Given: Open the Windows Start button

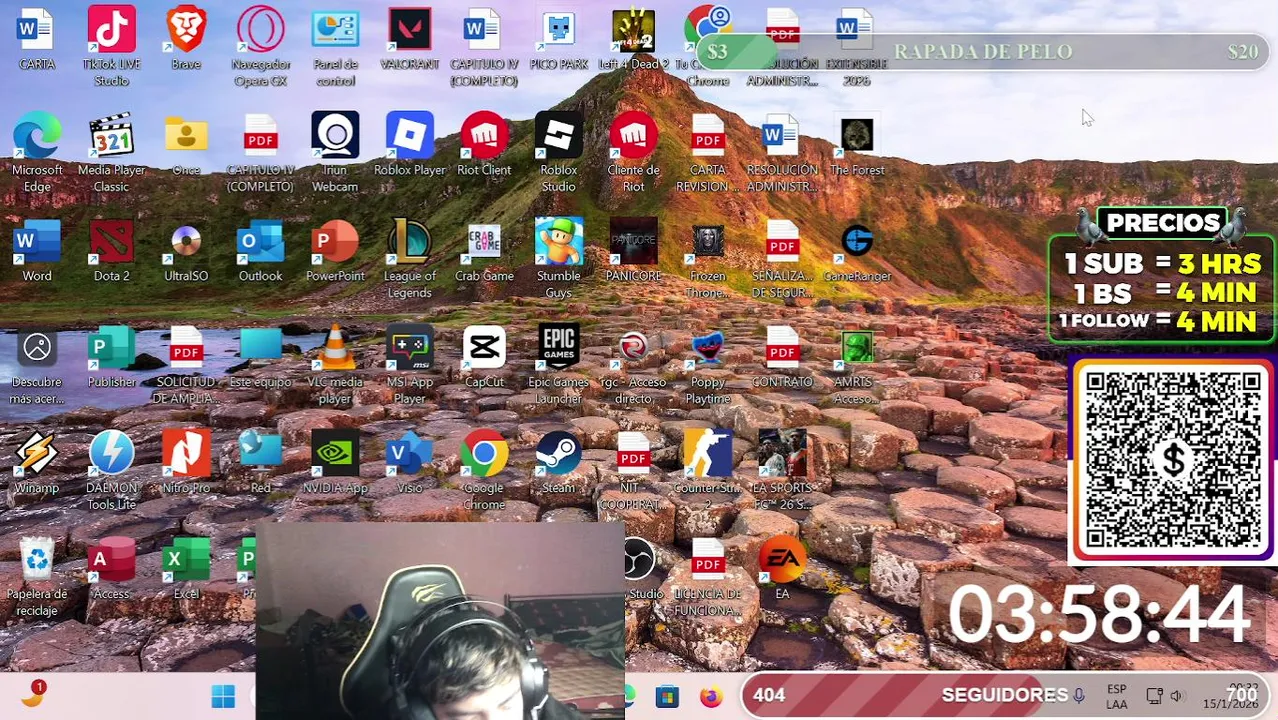Looking at the screenshot, I should tap(223, 696).
